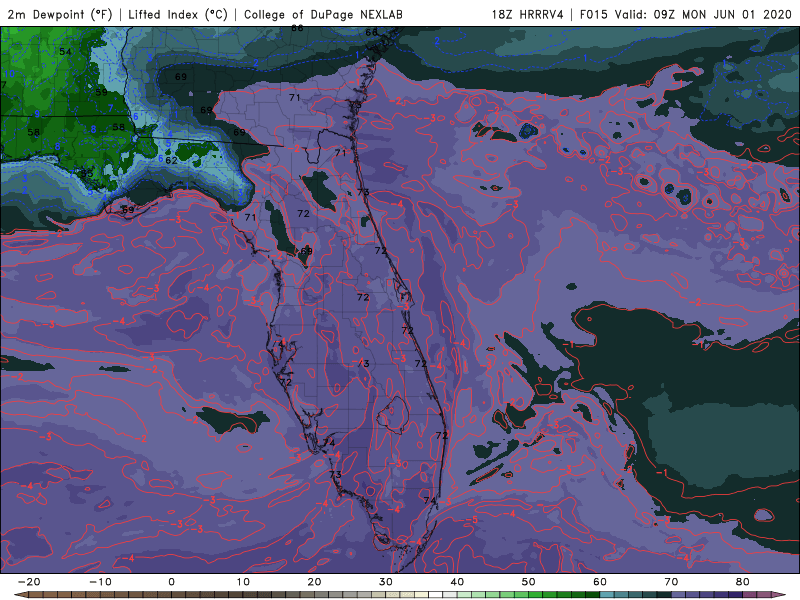Click the -5 lifted index contour label
This screenshot has height=600, width=800.
coord(471,519)
